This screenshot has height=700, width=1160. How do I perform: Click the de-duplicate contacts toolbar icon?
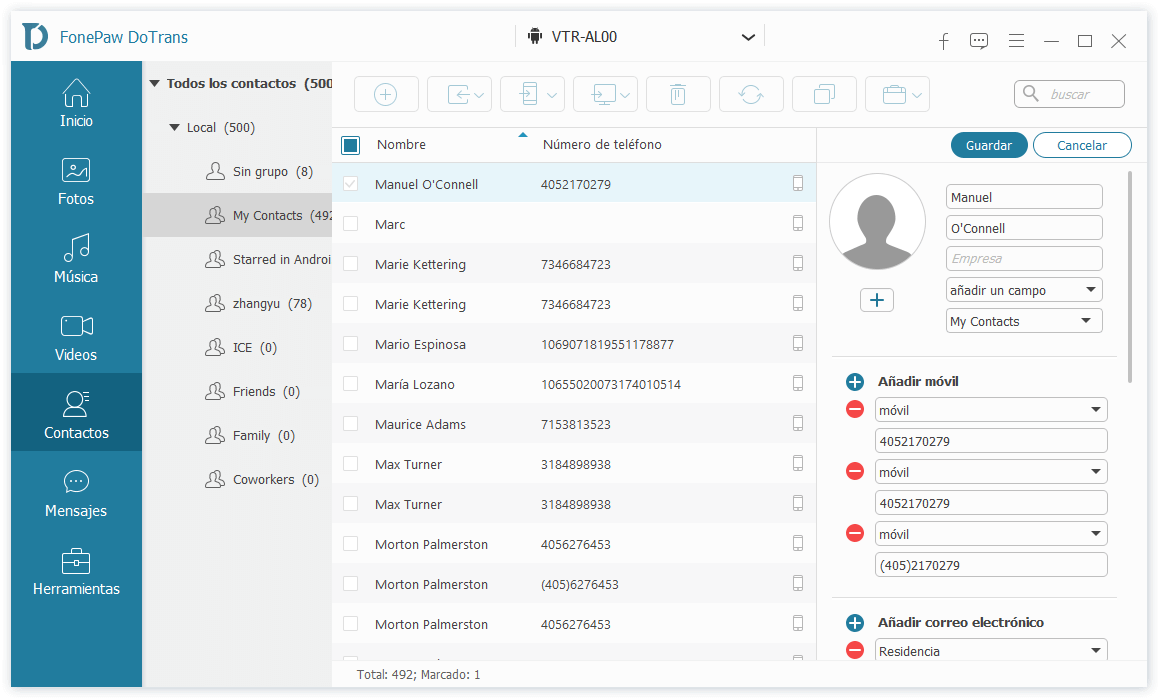coord(824,94)
